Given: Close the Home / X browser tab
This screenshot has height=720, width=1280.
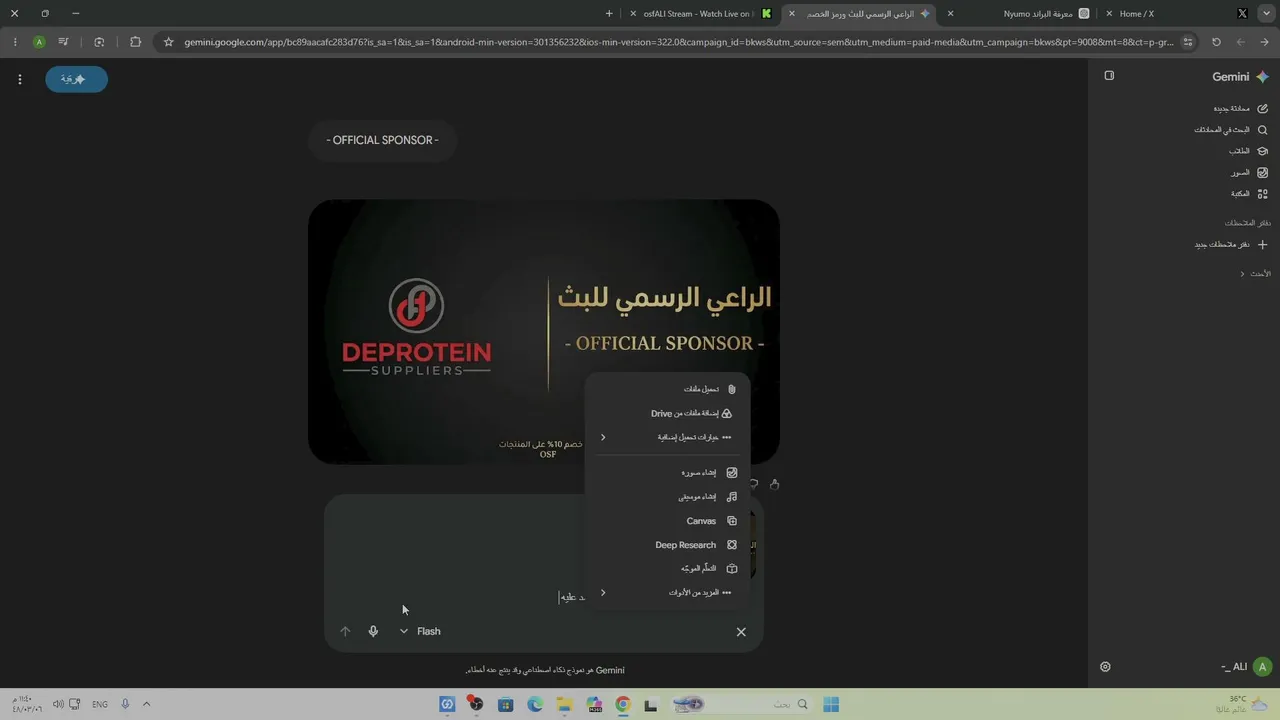Looking at the screenshot, I should point(1109,14).
